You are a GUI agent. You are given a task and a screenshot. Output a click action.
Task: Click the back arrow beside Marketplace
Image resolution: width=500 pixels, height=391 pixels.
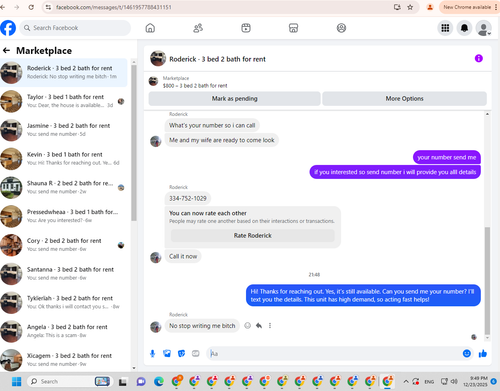coord(6,50)
